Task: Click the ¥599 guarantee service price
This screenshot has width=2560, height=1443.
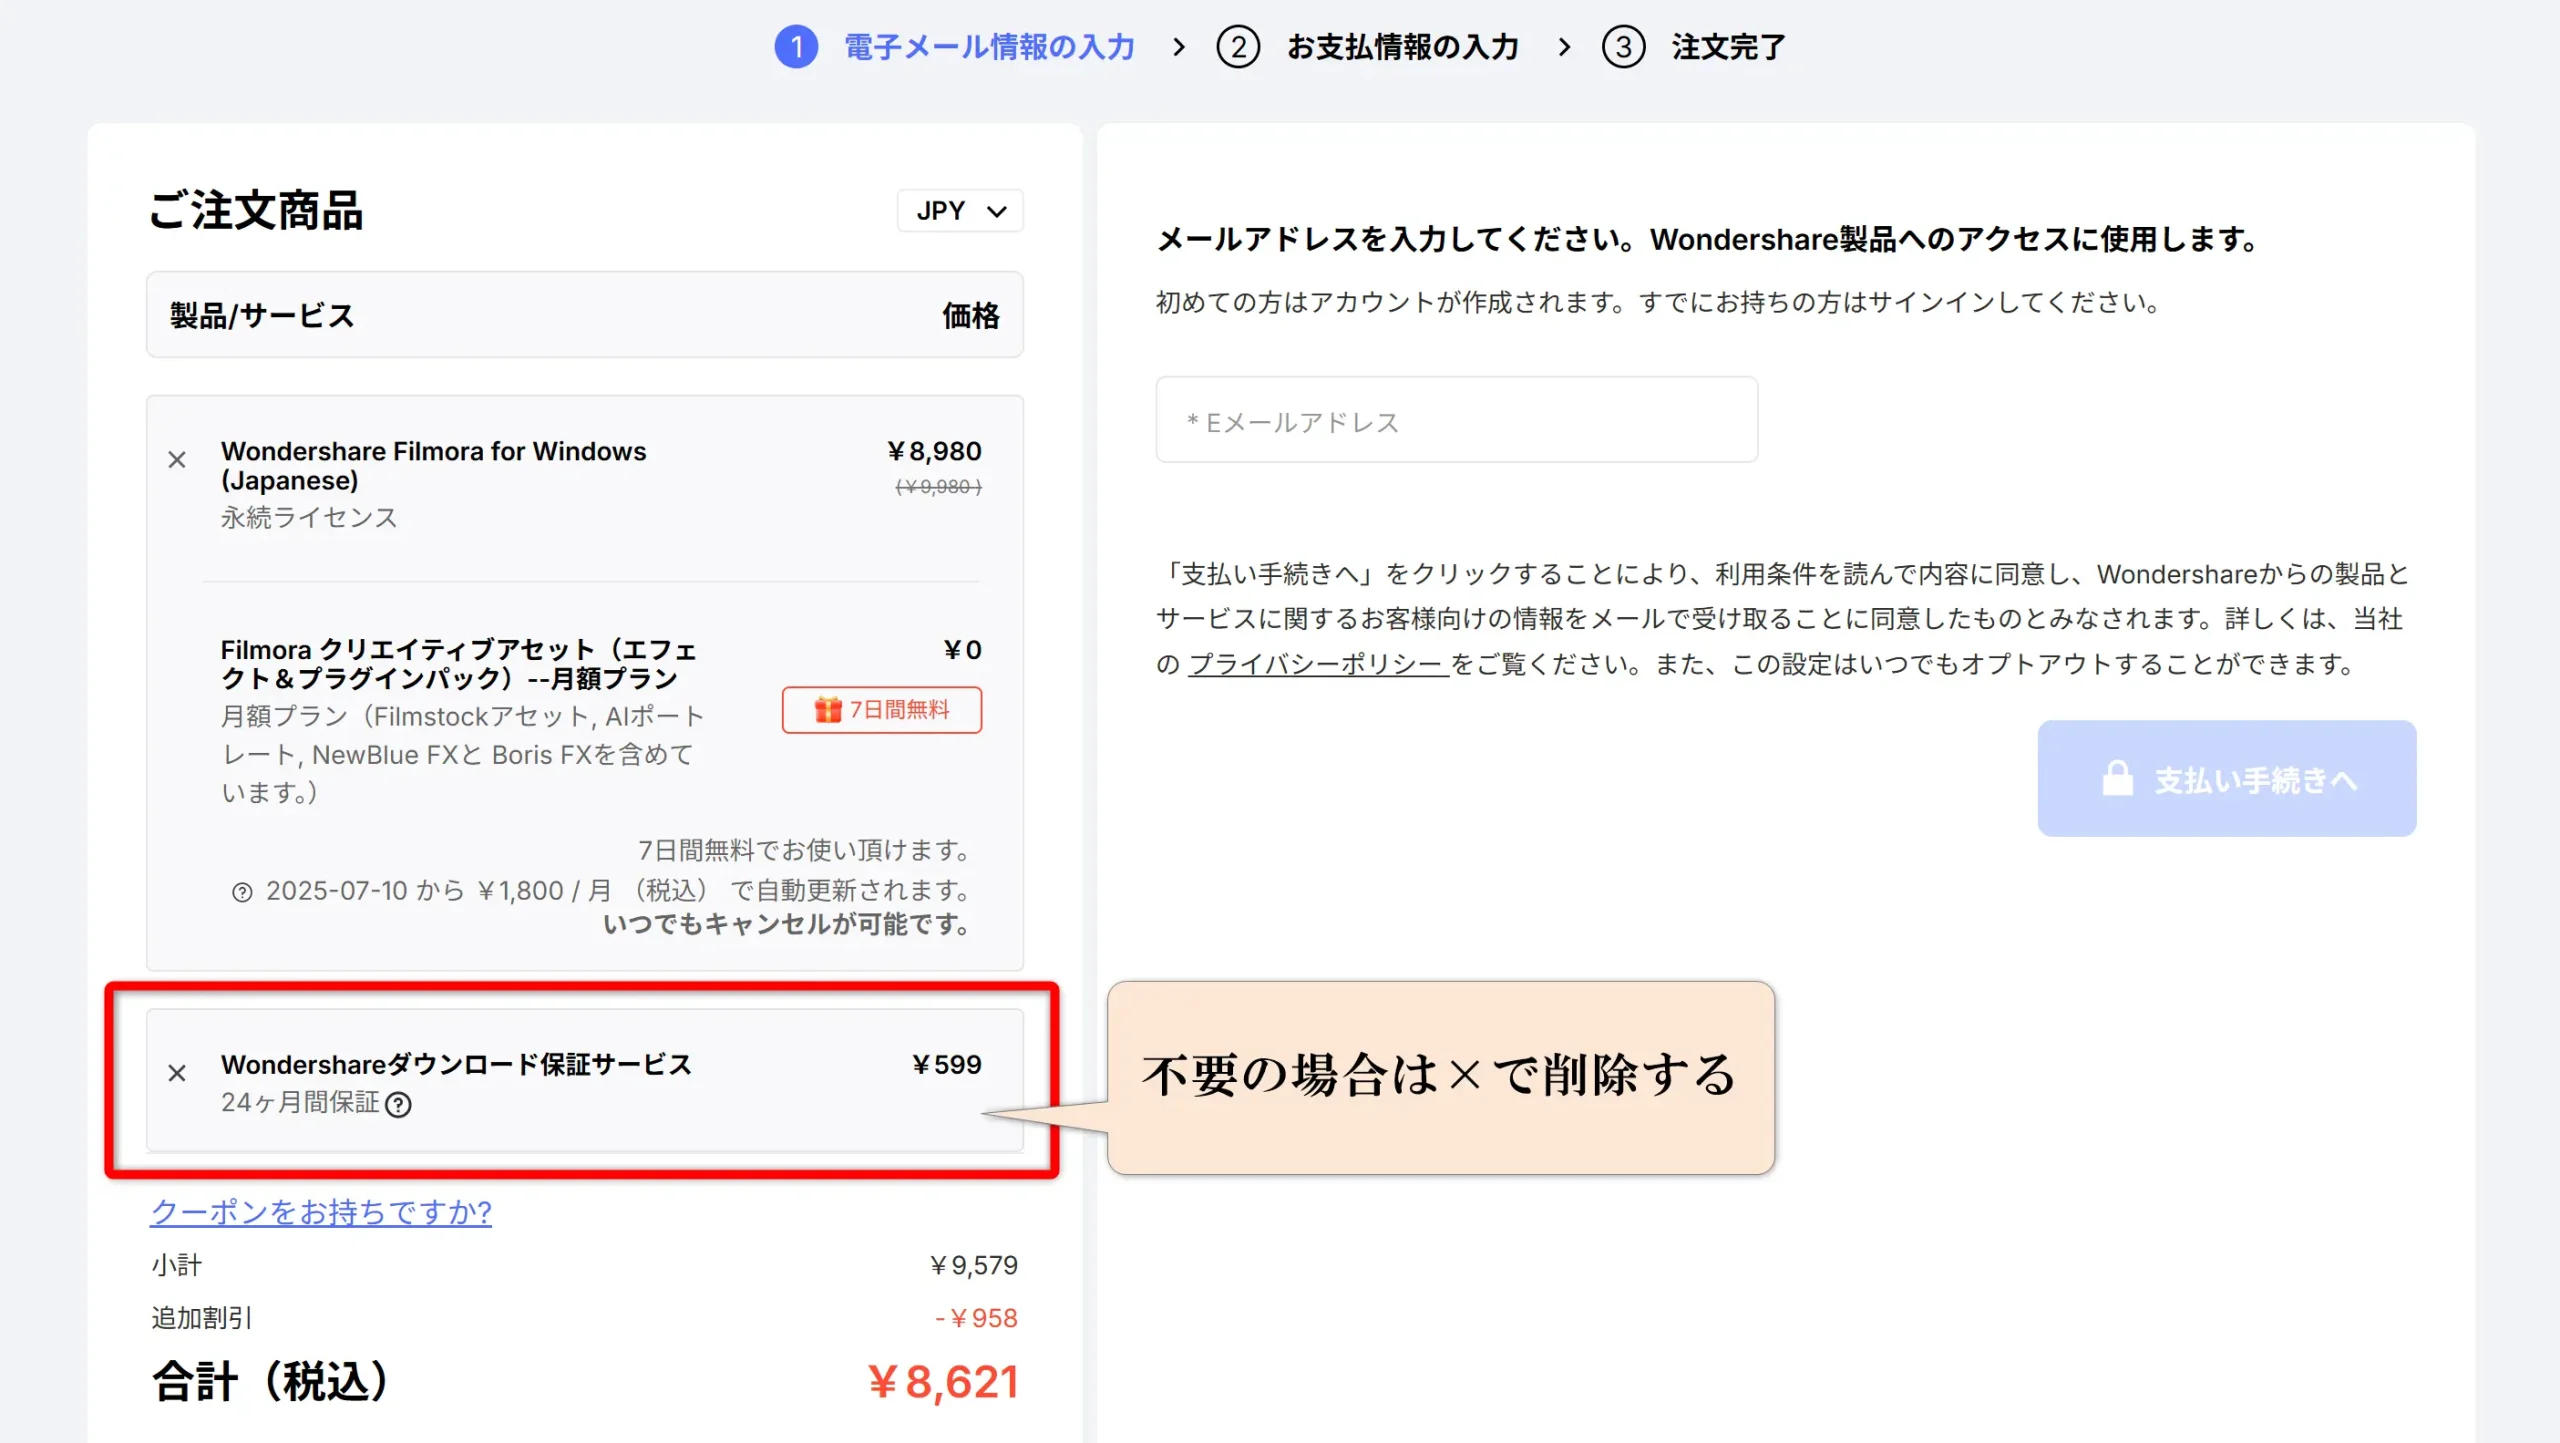Action: tap(946, 1064)
